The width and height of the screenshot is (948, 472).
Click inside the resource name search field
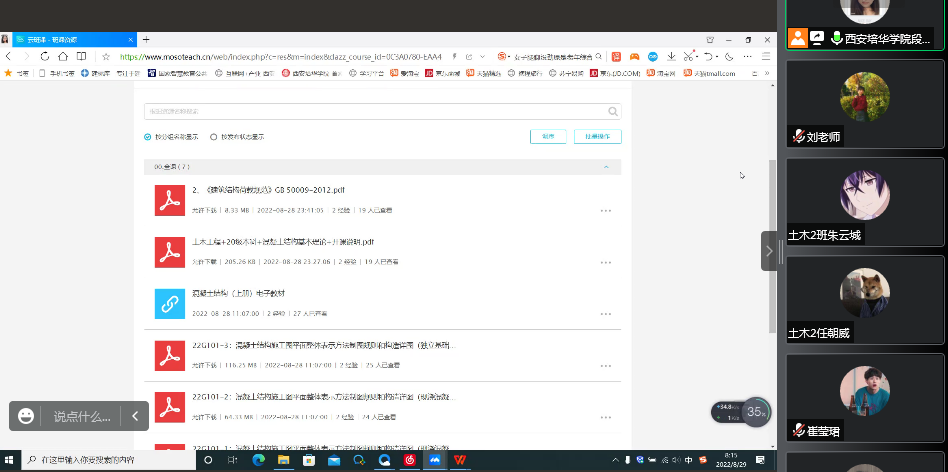370,112
